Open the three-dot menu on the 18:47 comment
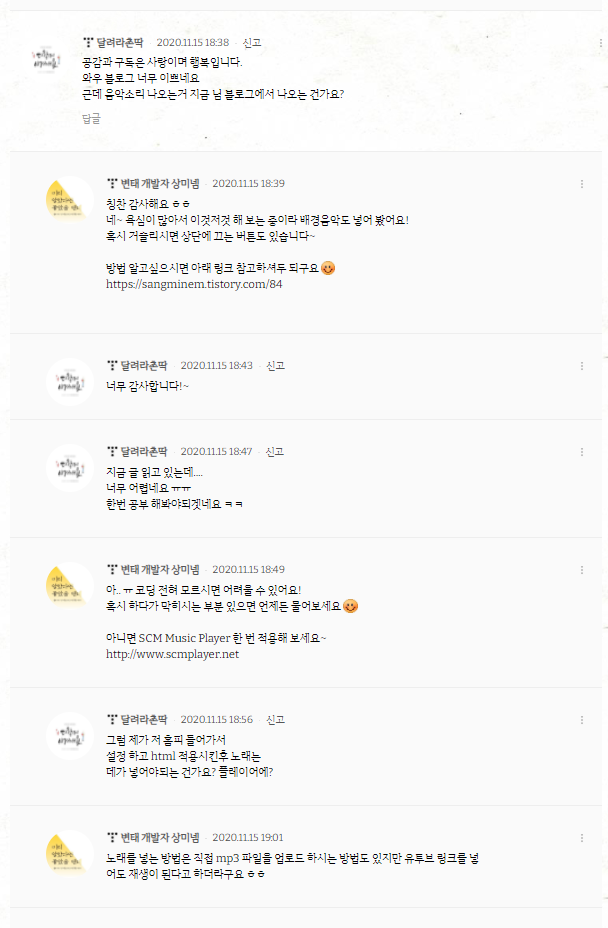The width and height of the screenshot is (608, 928). click(582, 452)
